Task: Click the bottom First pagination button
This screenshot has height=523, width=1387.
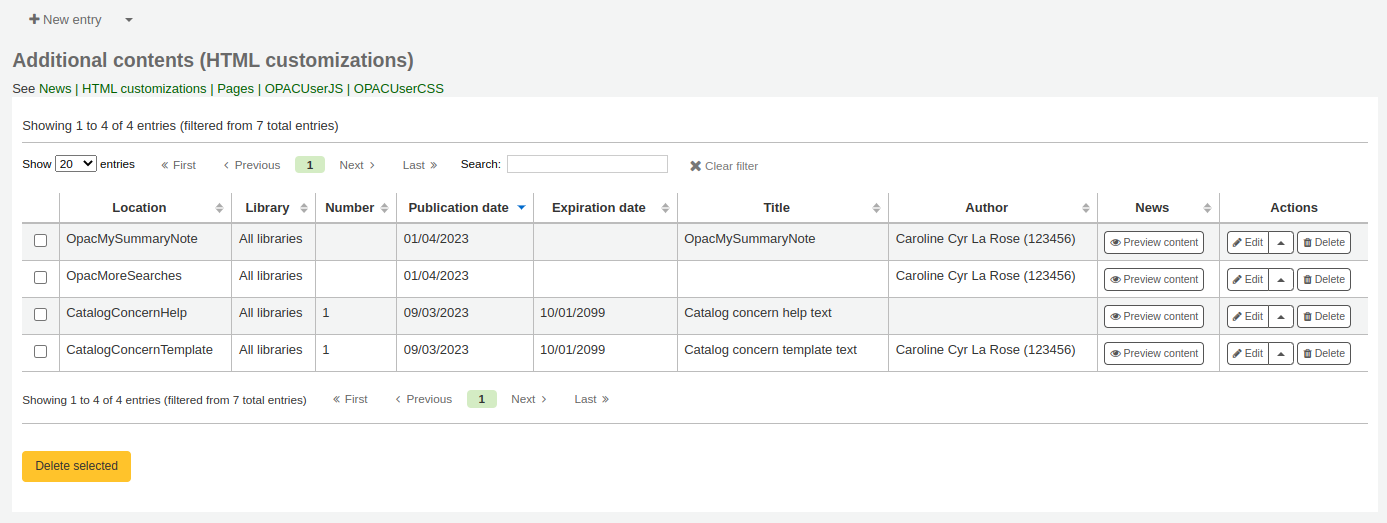Action: click(350, 399)
